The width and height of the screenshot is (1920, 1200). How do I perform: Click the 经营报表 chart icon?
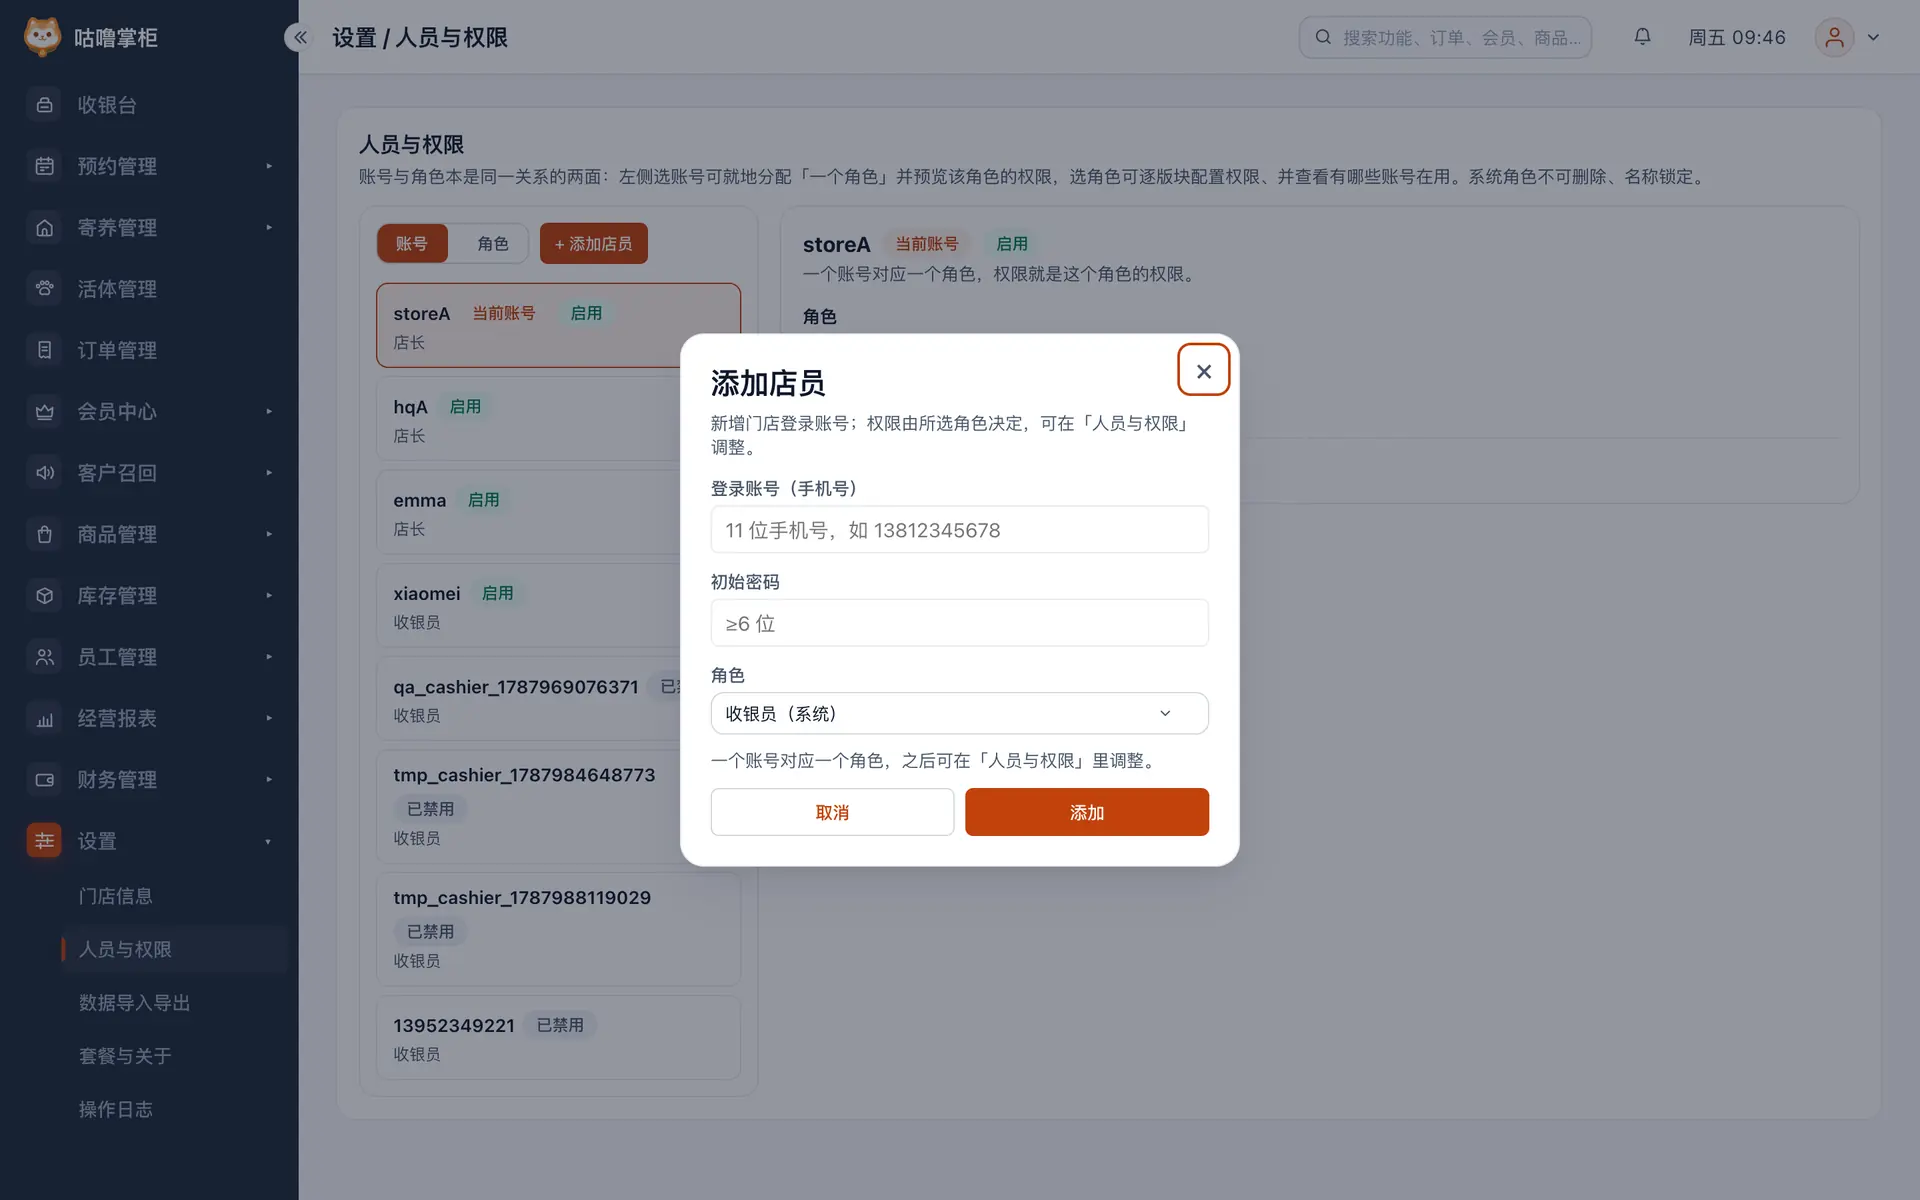coord(44,718)
